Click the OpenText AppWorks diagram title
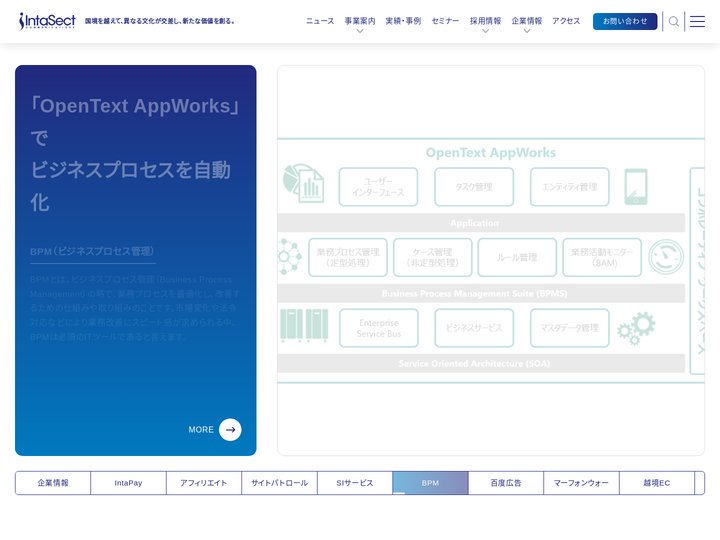 [x=490, y=152]
